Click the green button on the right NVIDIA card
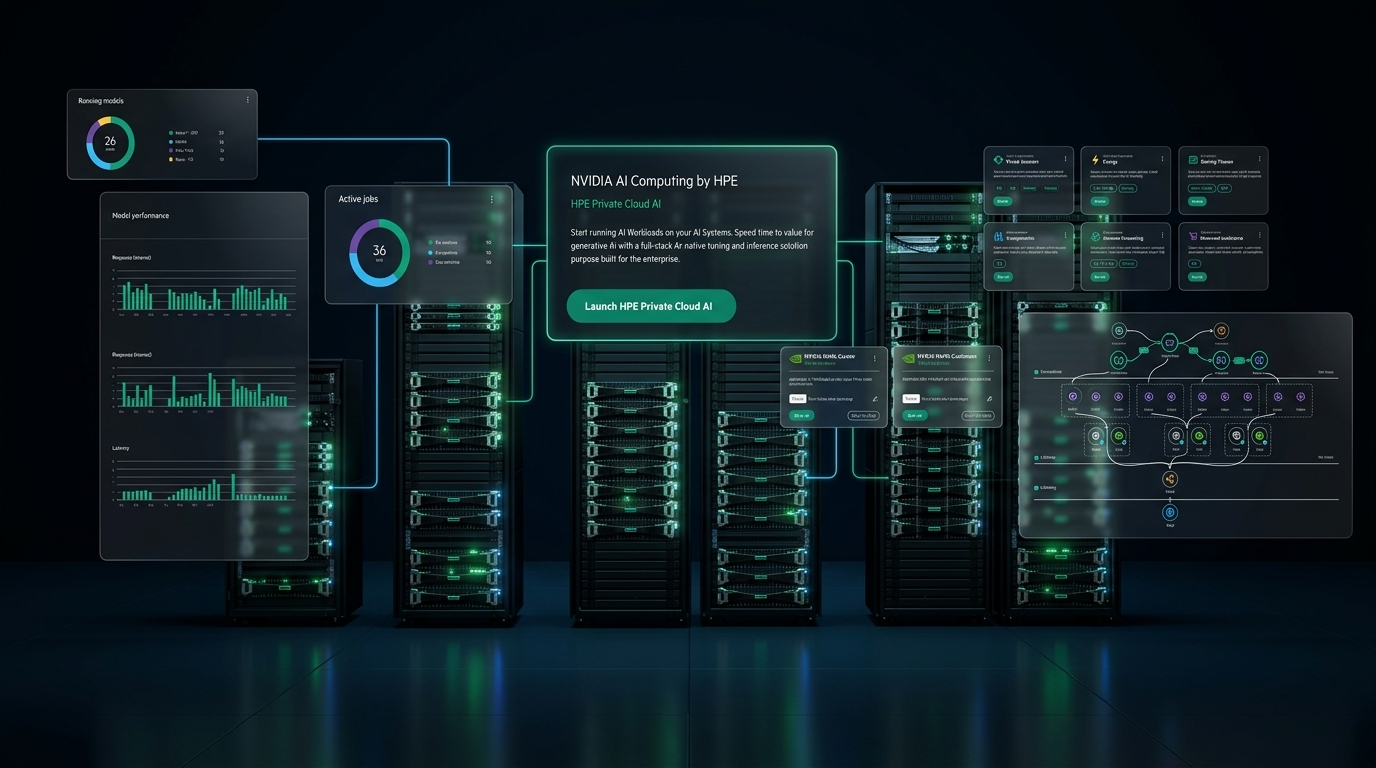 point(915,415)
